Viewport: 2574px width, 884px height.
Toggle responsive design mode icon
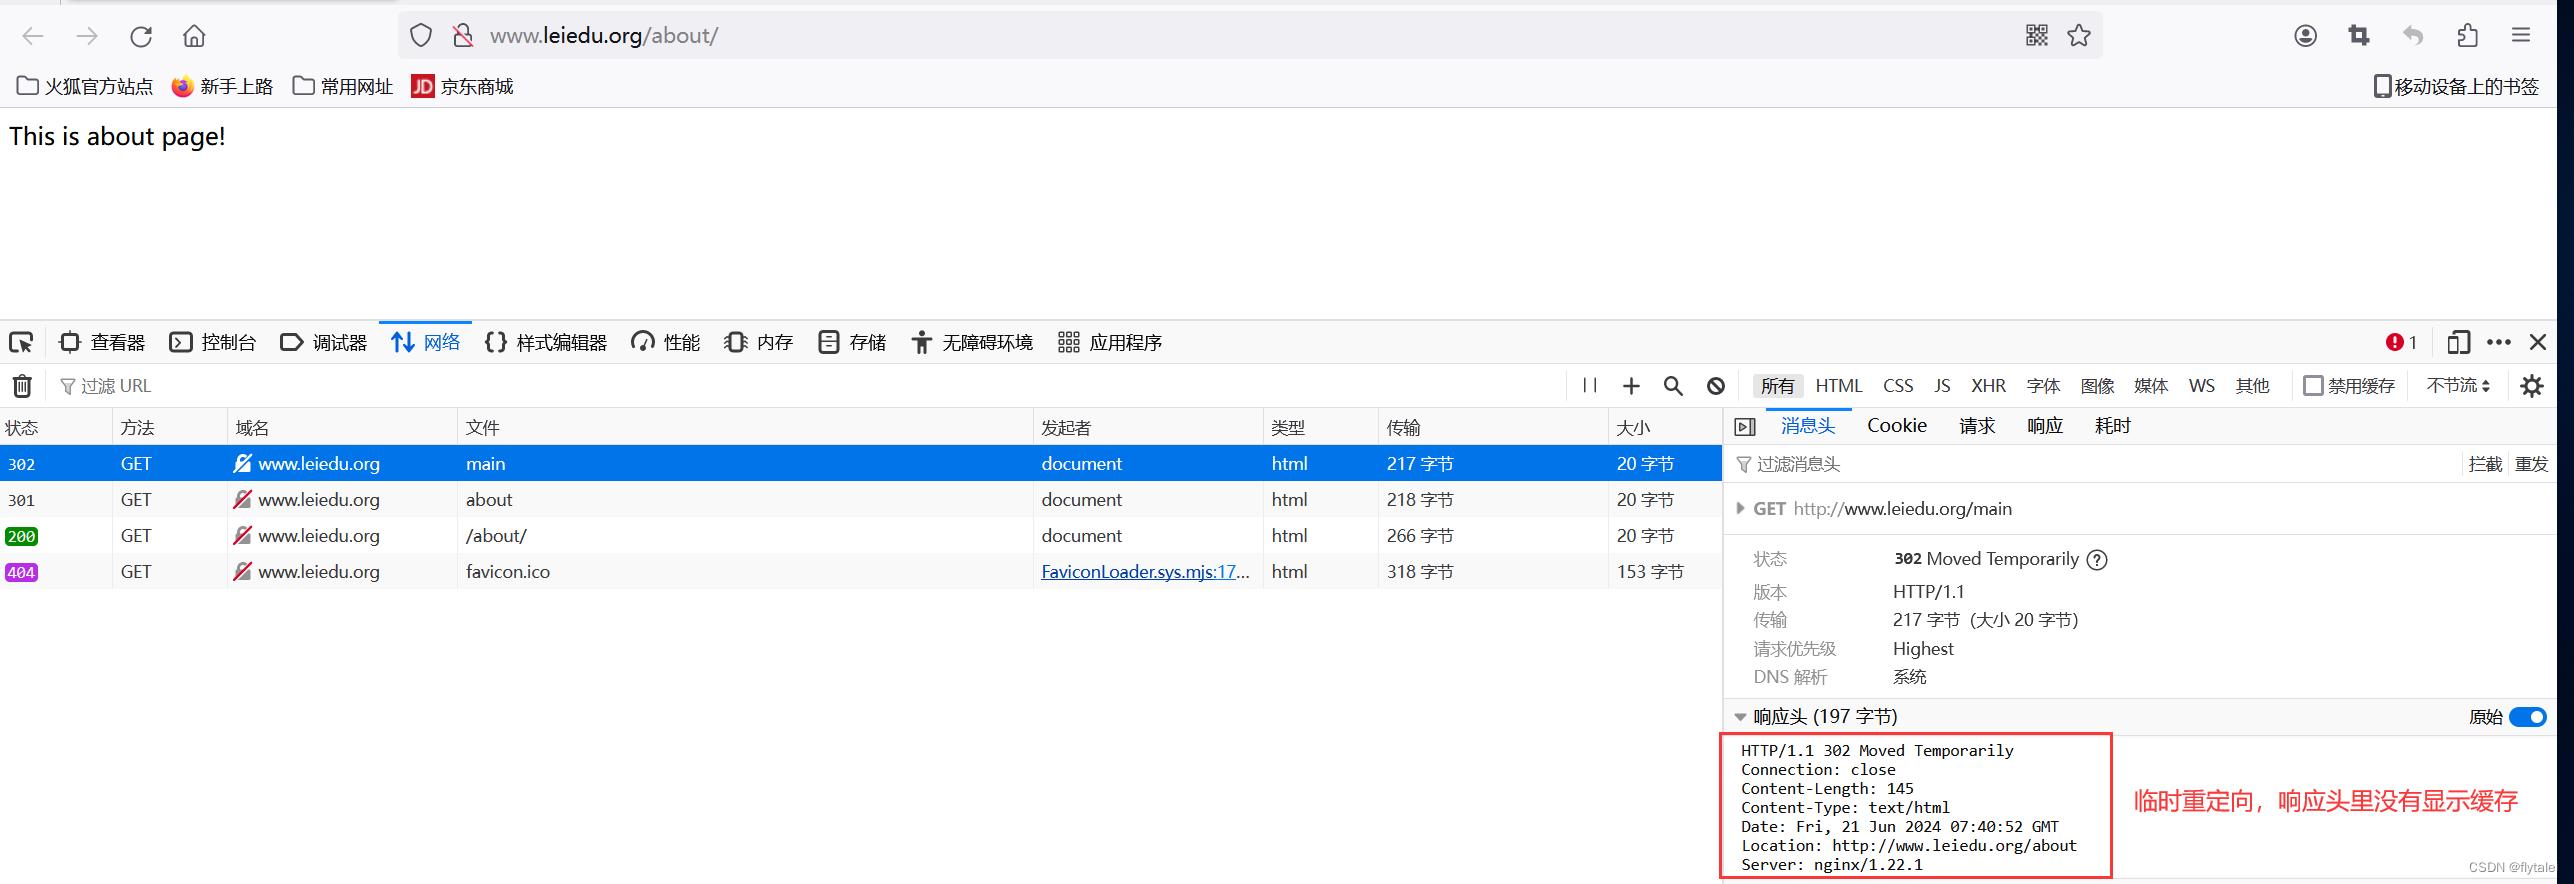pyautogui.click(x=2458, y=343)
